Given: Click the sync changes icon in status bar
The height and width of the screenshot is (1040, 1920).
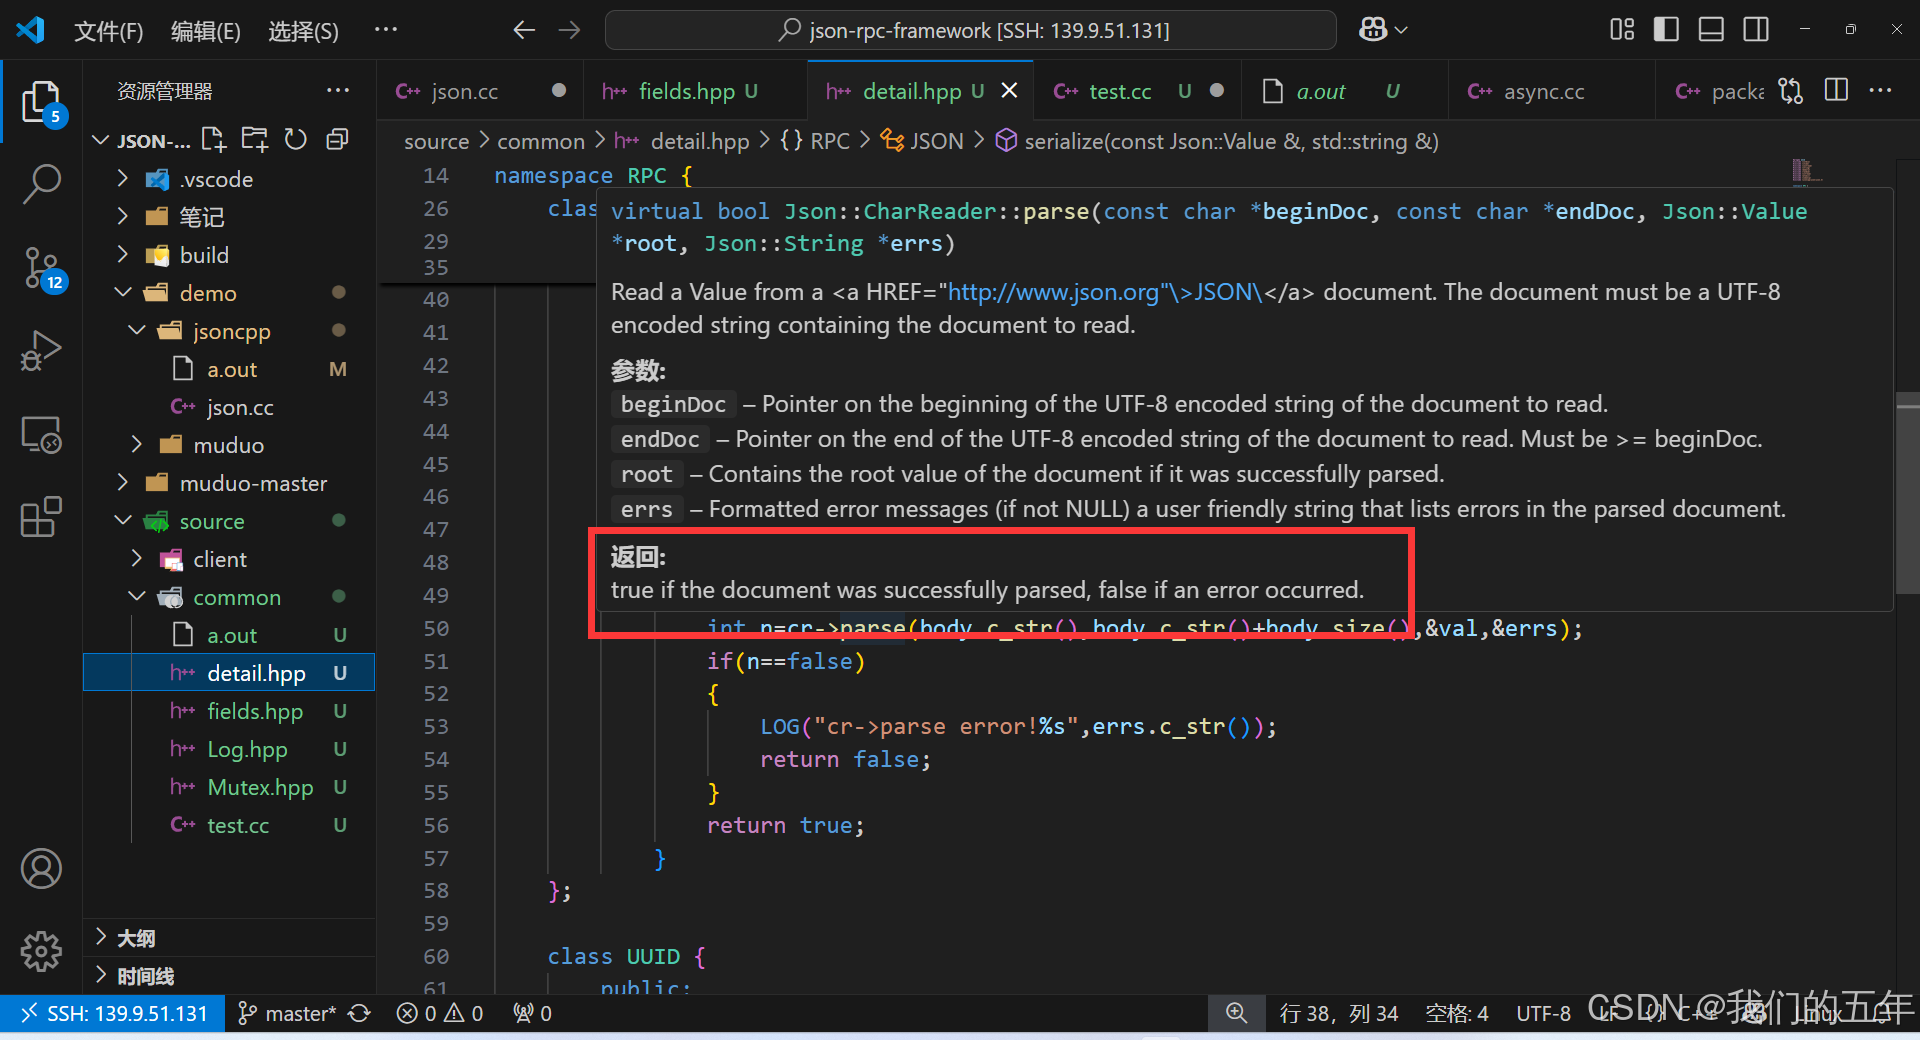Looking at the screenshot, I should point(359,1013).
